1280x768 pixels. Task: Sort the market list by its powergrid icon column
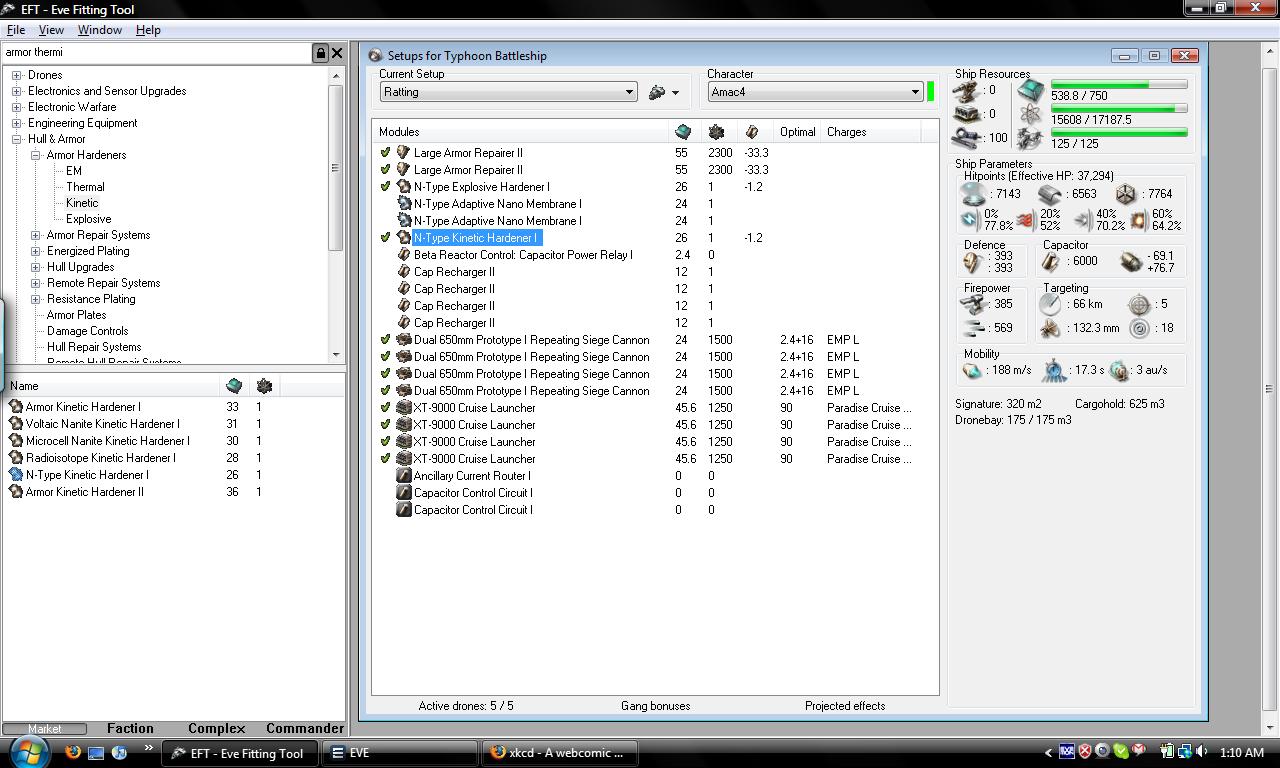pos(264,386)
